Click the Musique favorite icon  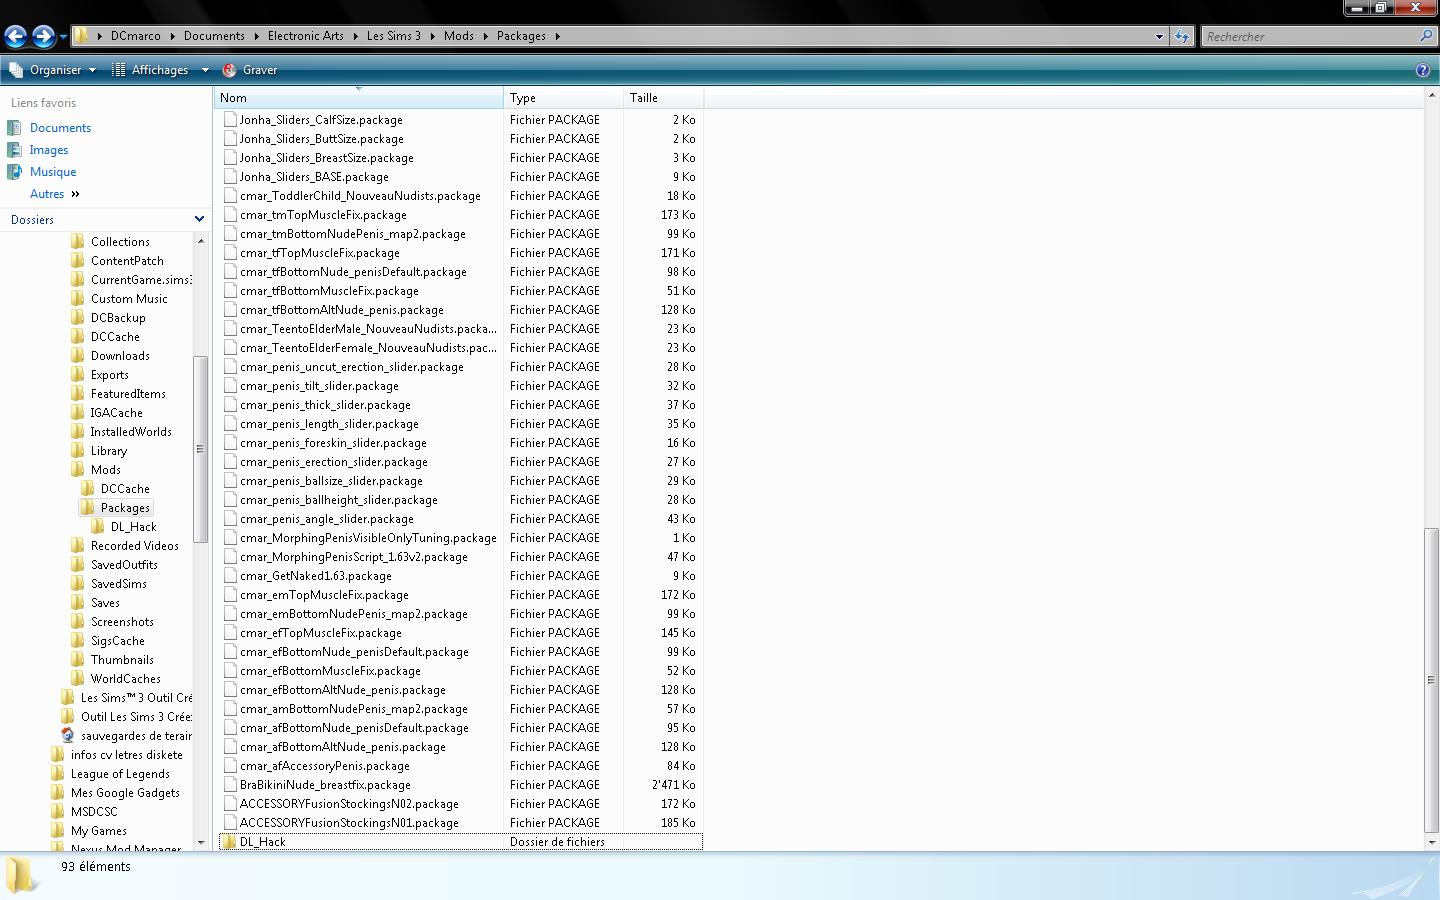[14, 172]
